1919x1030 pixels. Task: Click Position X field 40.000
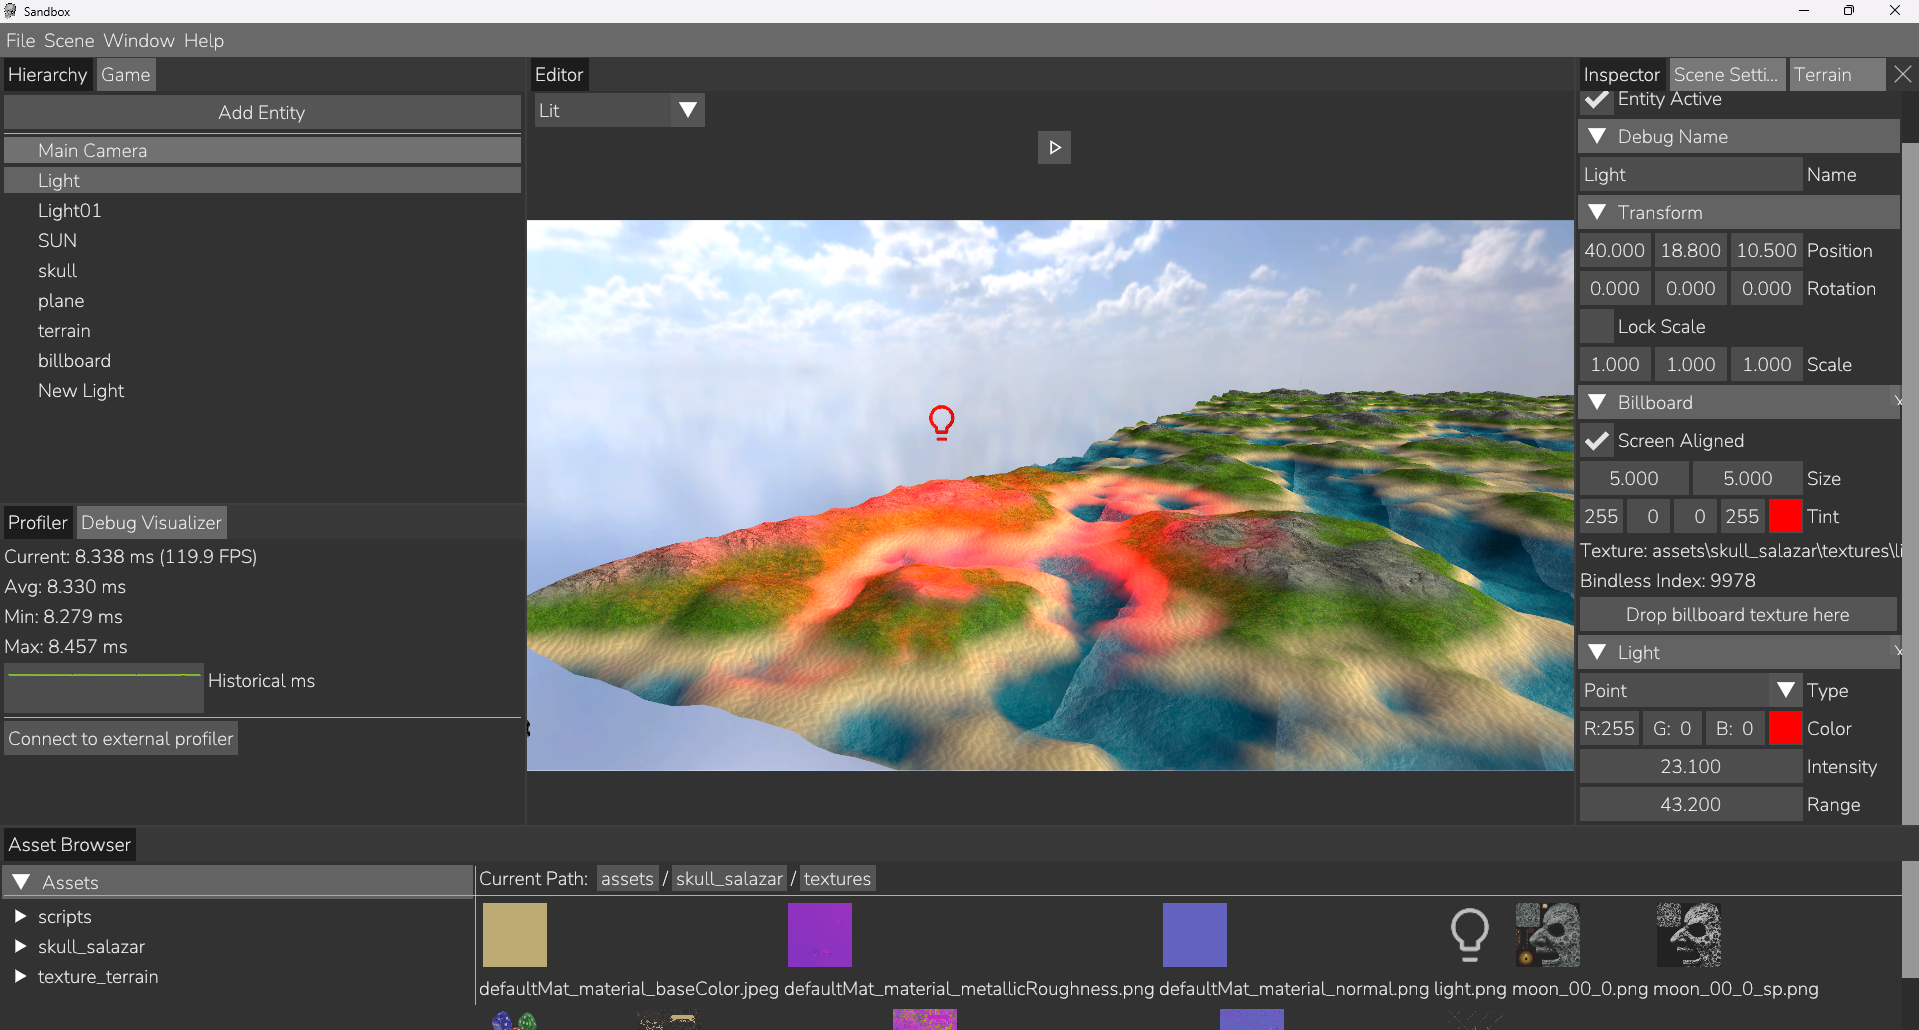1615,251
